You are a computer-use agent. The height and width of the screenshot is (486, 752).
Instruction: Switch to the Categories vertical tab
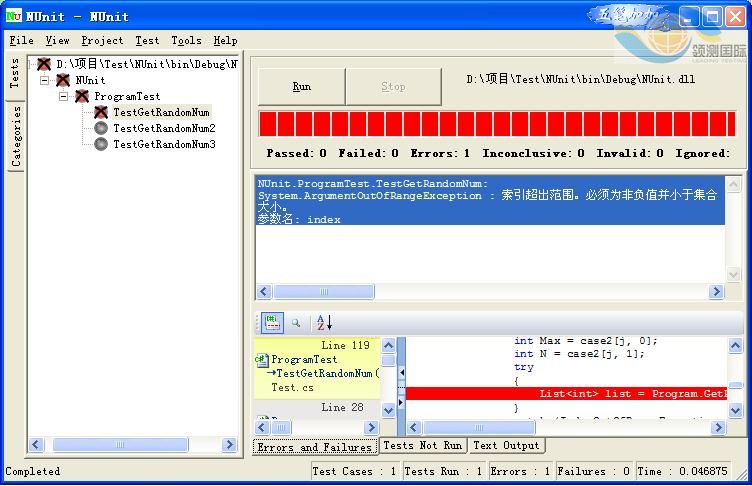[16, 136]
